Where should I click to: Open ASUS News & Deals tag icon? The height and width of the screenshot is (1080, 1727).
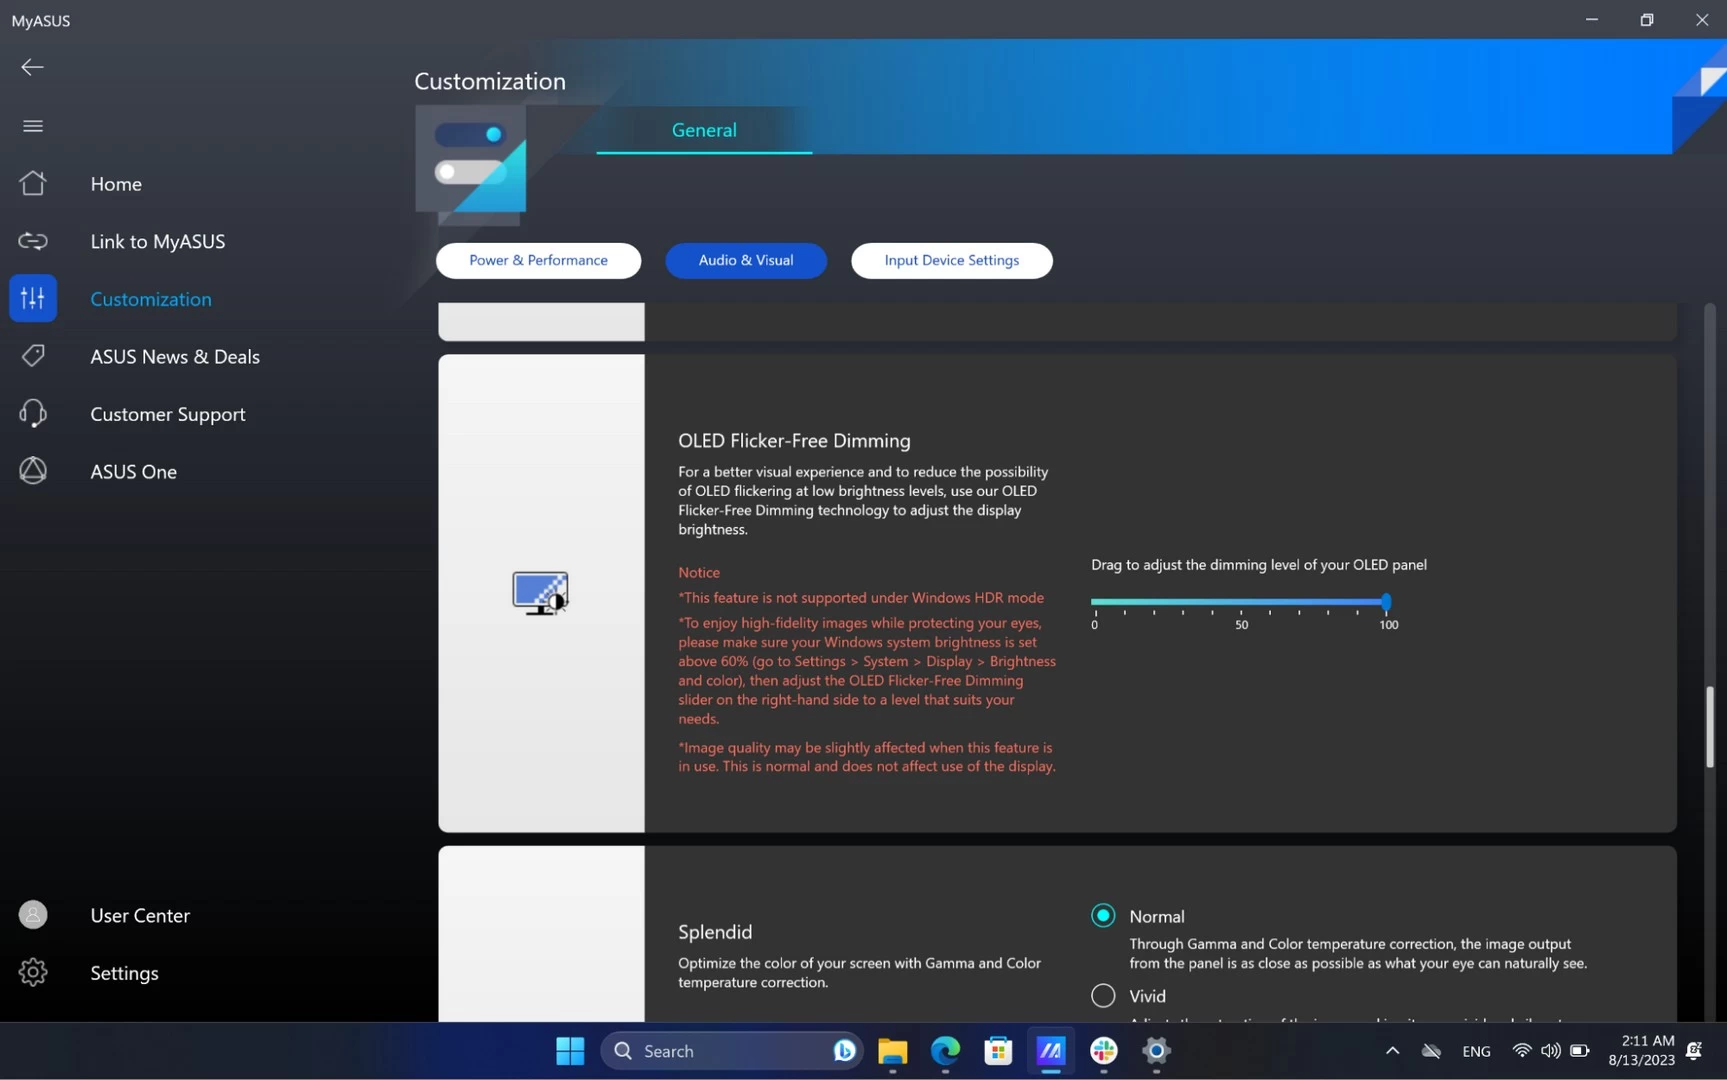pyautogui.click(x=33, y=356)
